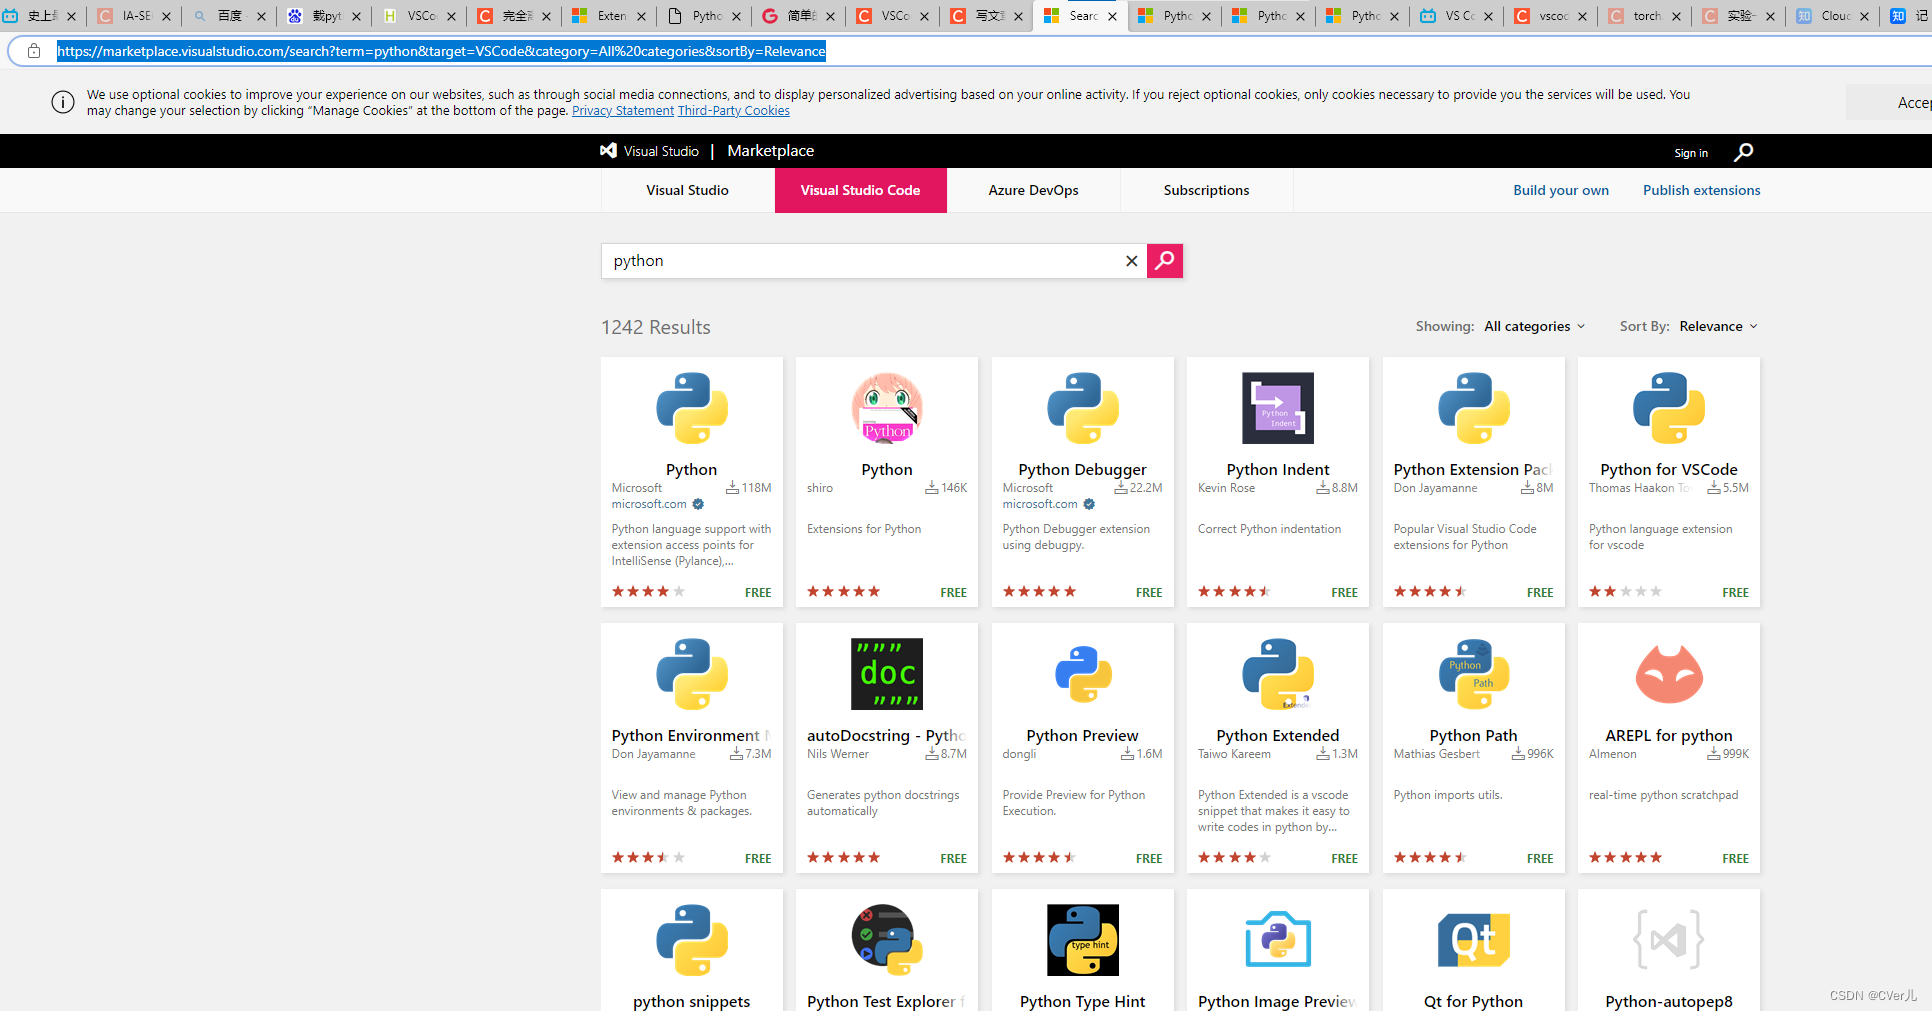Open the Python Image Preview icon
Viewport: 1932px width, 1011px height.
[1278, 940]
